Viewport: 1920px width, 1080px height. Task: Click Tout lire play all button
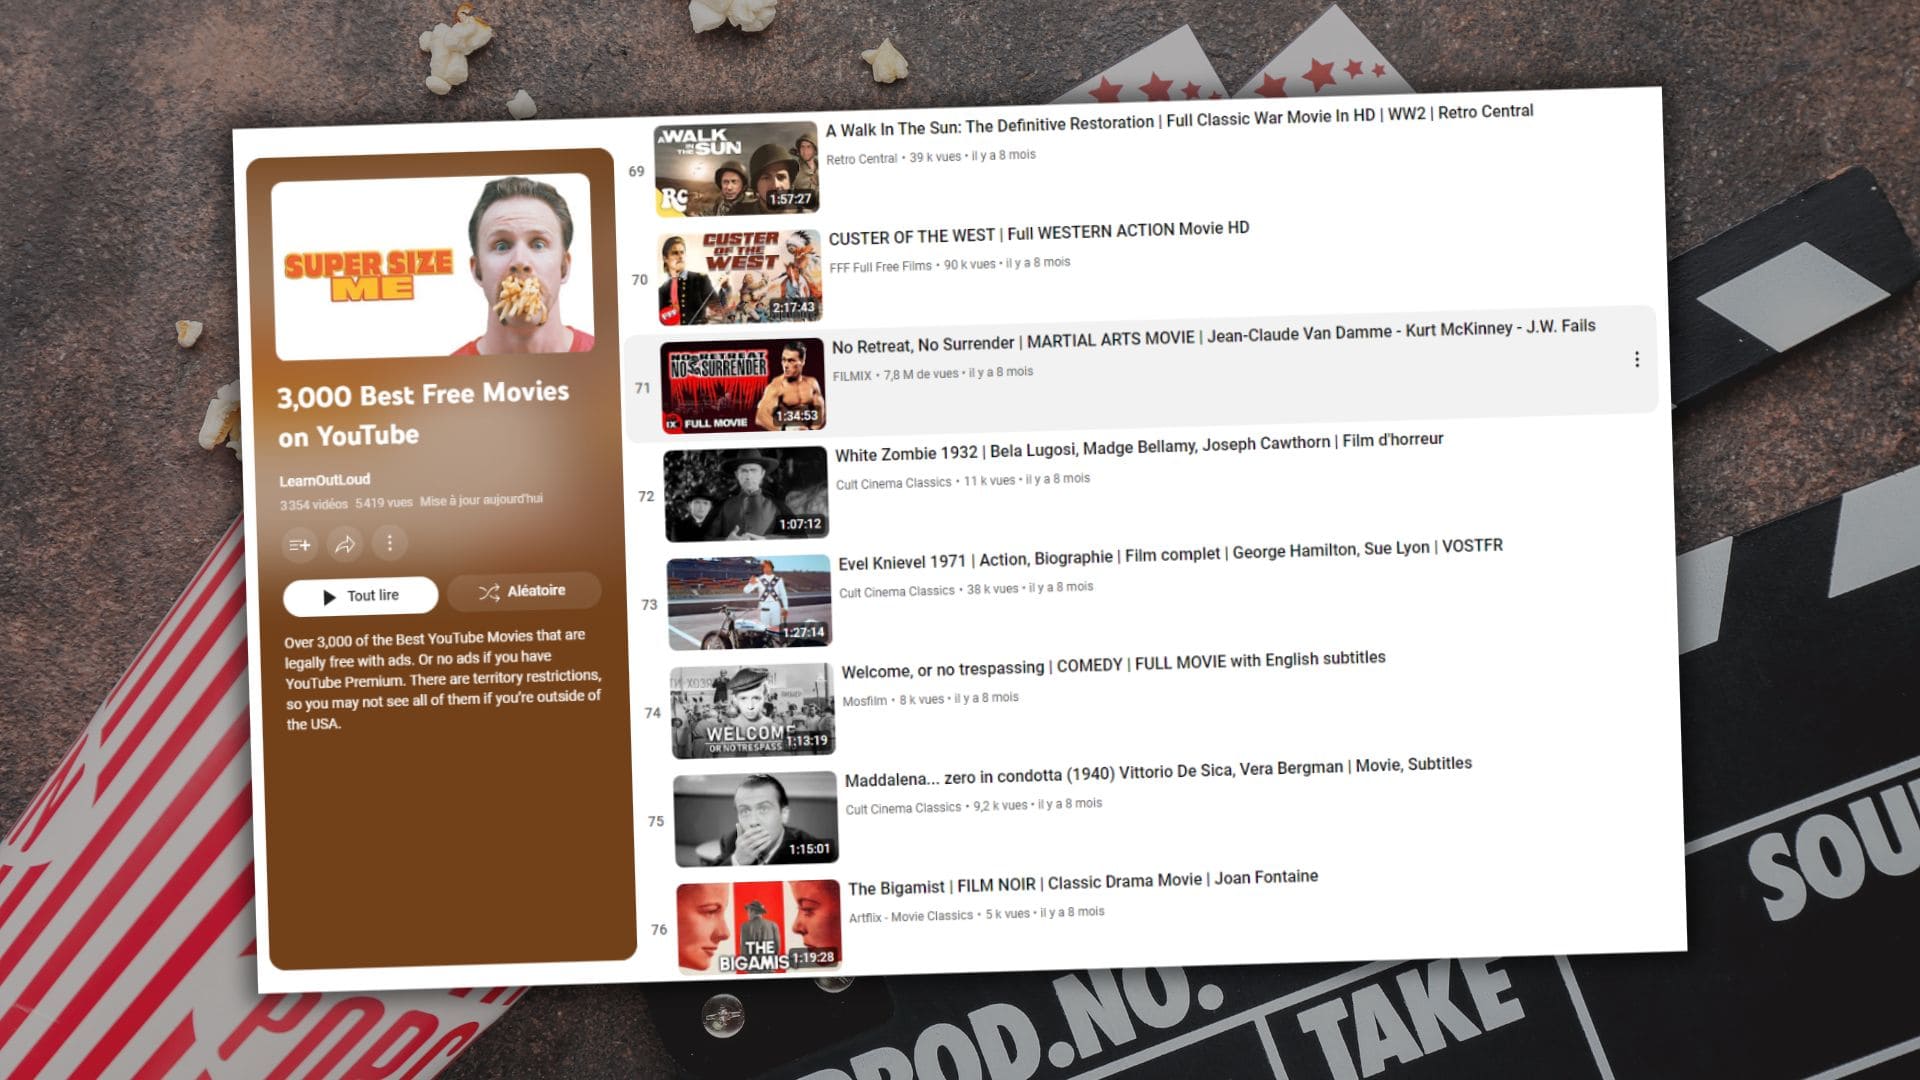(x=361, y=596)
